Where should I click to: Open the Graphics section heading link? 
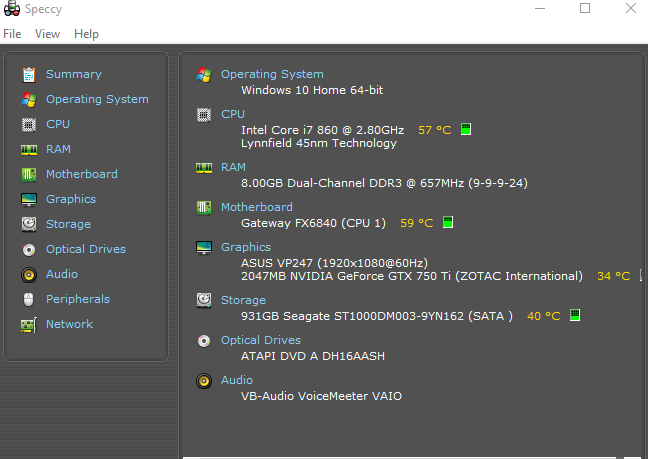245,247
